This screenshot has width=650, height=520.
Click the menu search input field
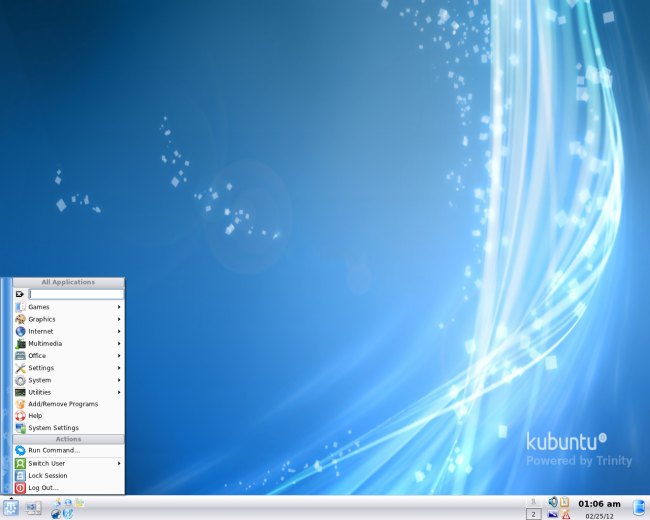coord(76,294)
